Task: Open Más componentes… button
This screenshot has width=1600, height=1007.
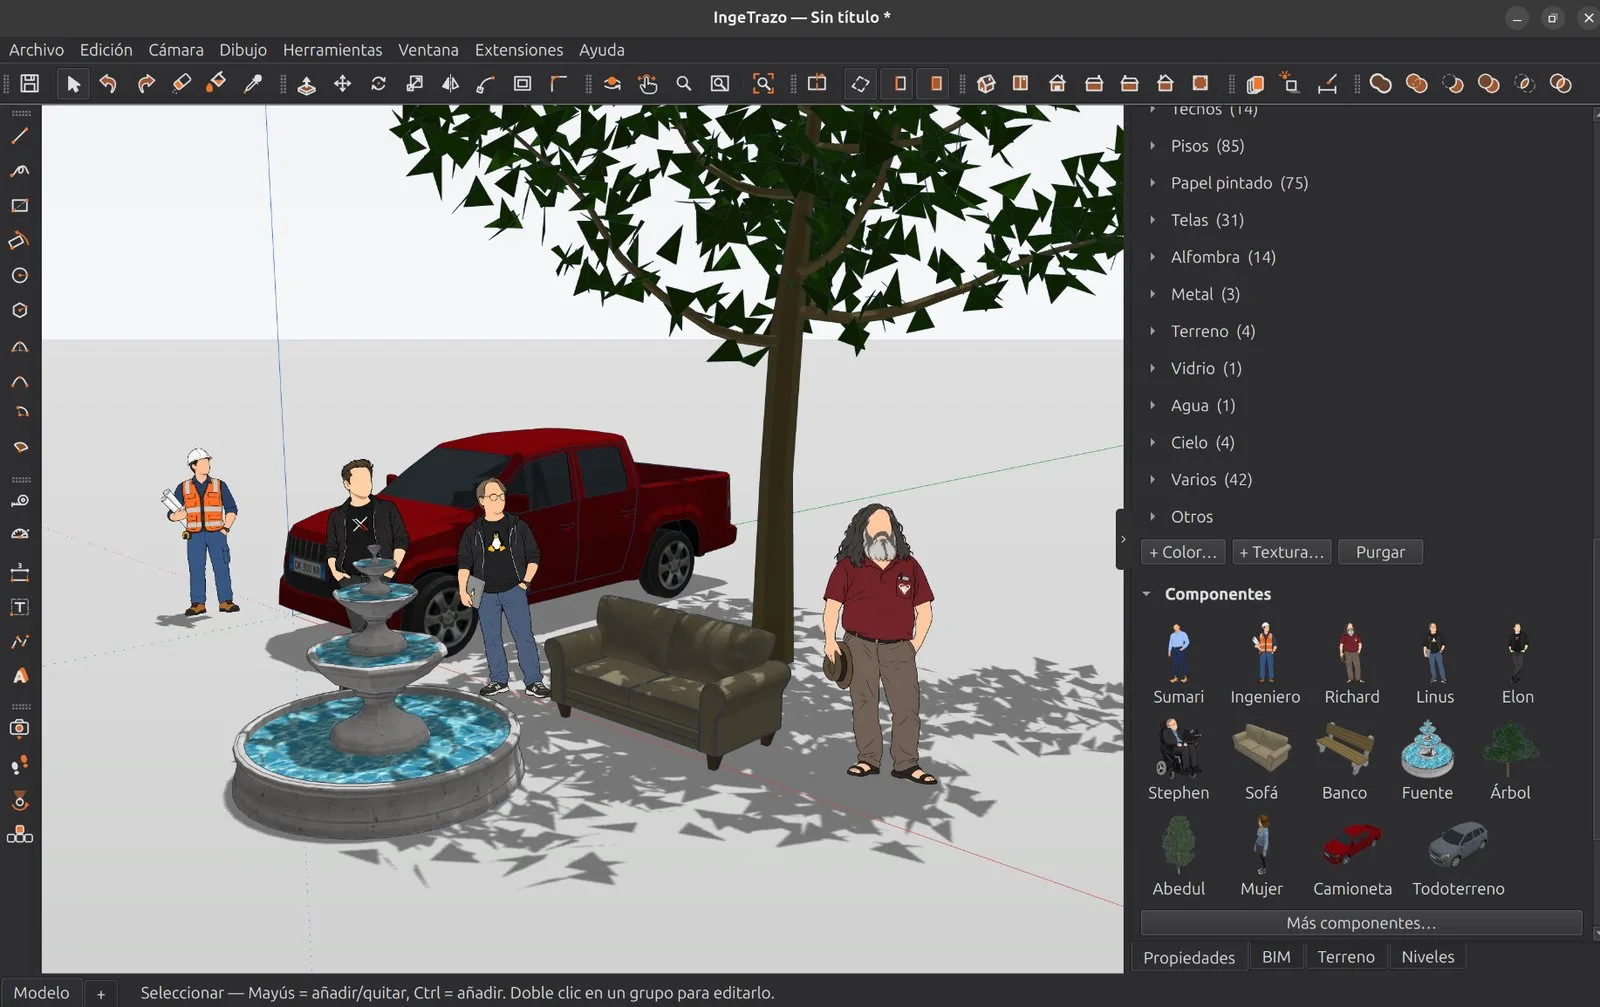Action: tap(1361, 923)
